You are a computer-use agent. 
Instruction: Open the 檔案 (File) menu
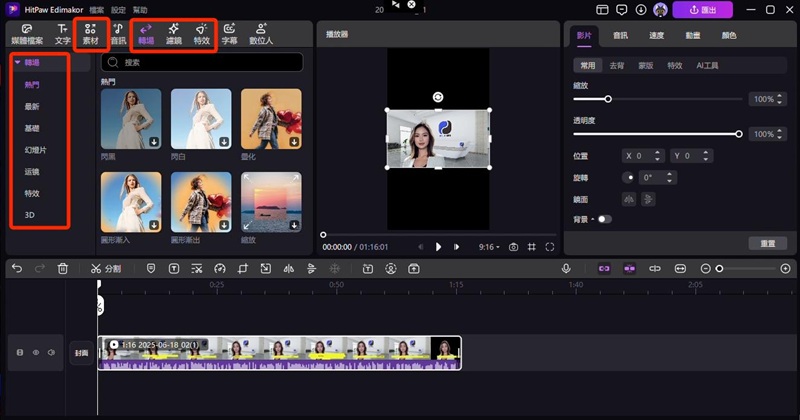click(97, 9)
